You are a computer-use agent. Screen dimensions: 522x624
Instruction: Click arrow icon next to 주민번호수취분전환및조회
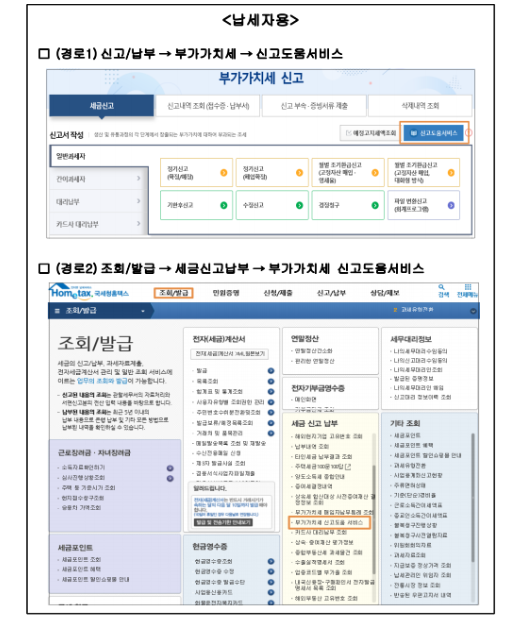pos(271,412)
